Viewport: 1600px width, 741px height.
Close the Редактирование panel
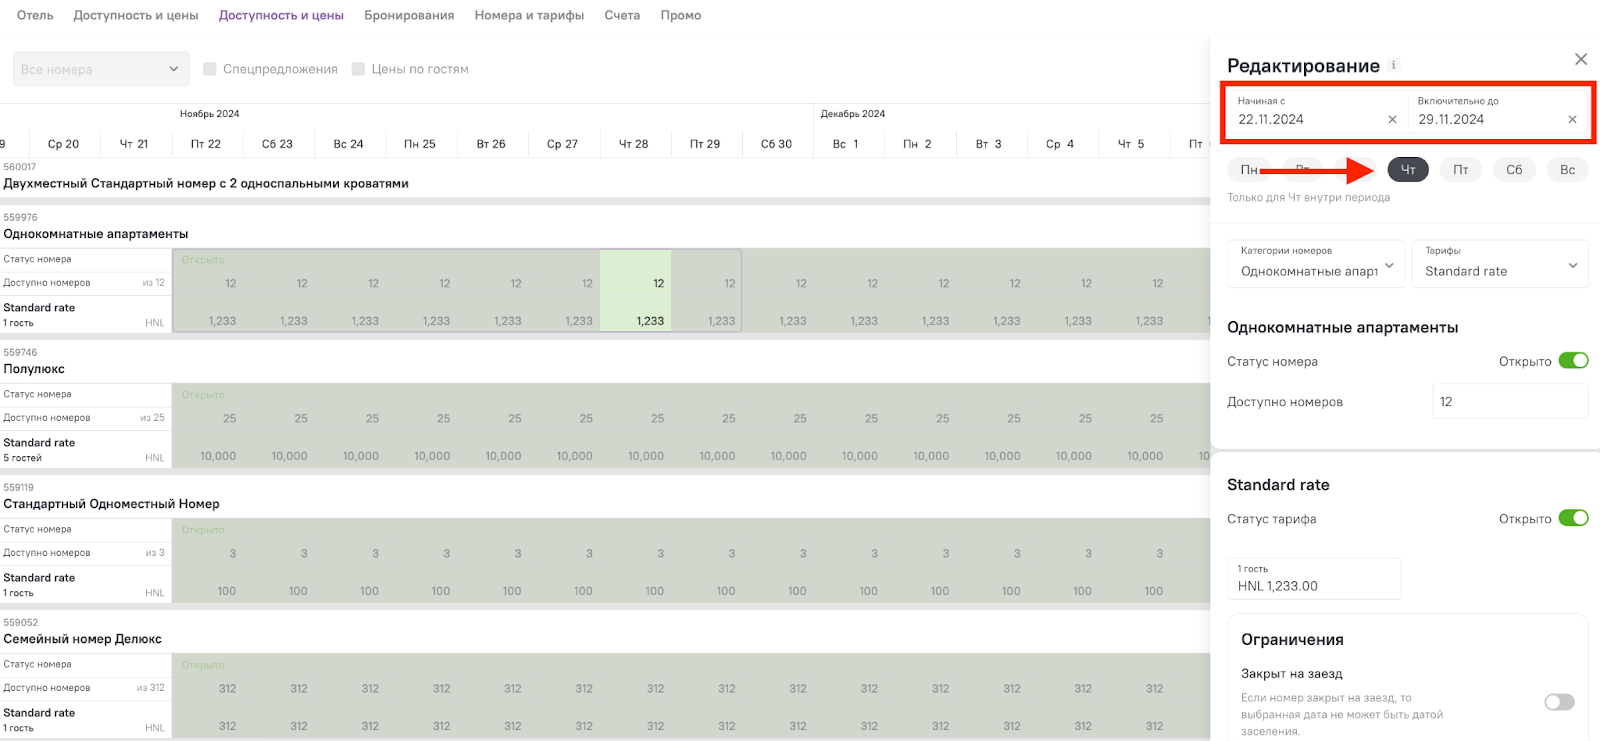pos(1581,59)
